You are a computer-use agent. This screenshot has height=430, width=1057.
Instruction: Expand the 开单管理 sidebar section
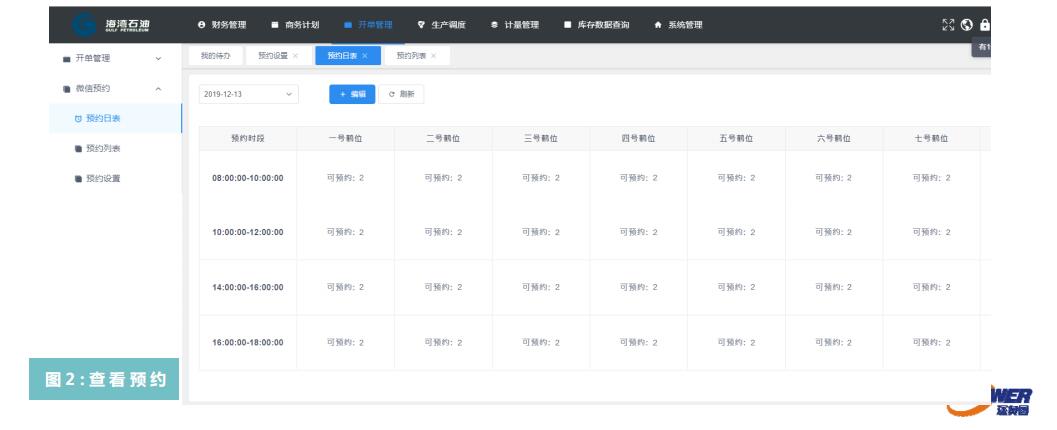coord(112,59)
